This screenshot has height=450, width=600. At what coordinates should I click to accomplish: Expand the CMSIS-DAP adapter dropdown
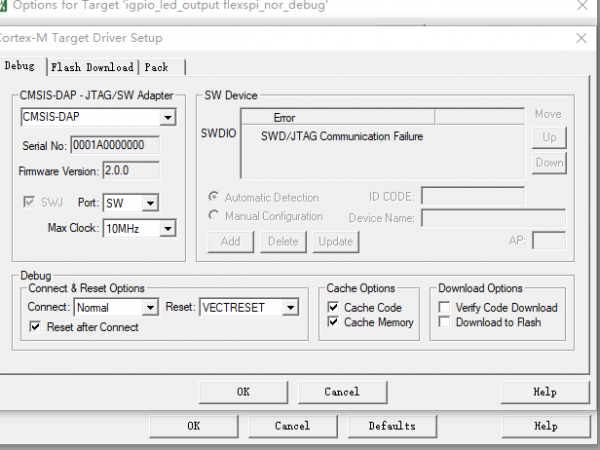(x=167, y=117)
